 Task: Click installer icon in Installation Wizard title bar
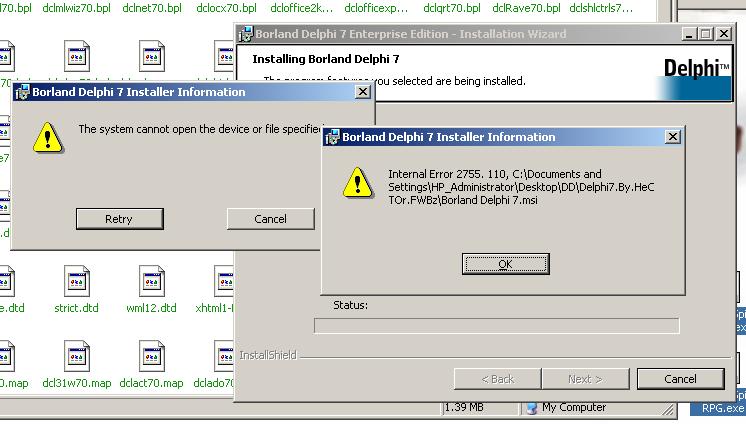click(245, 34)
